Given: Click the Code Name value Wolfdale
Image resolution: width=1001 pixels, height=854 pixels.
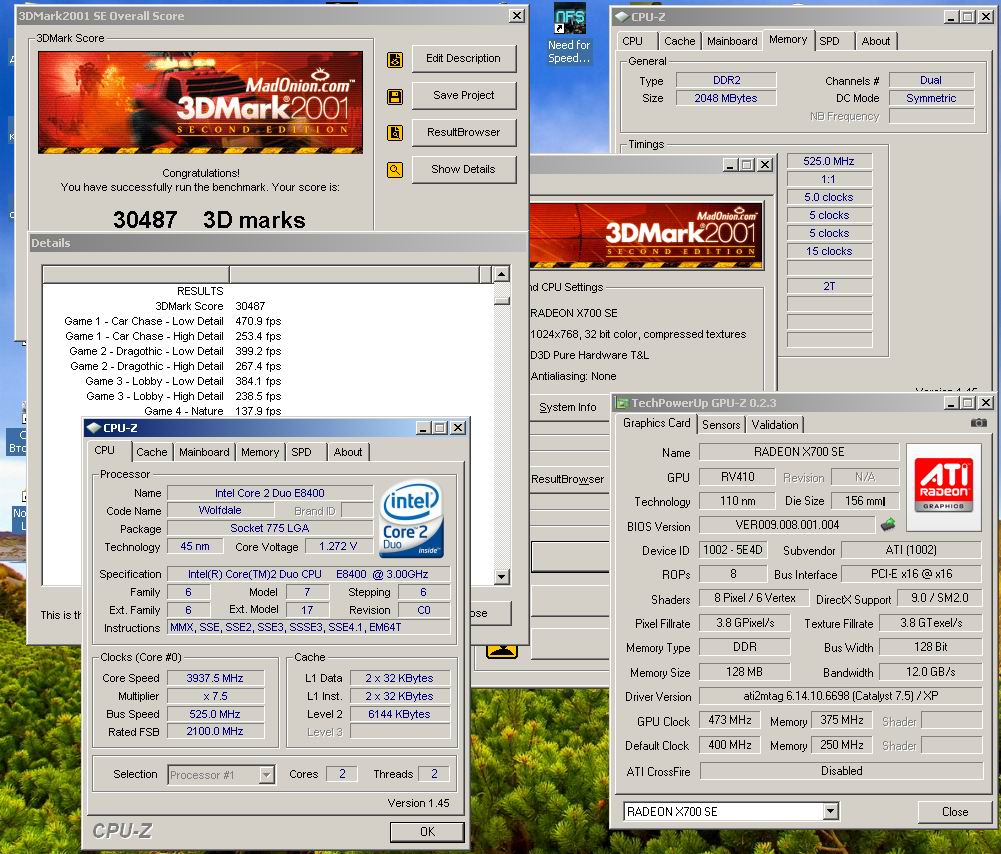Looking at the screenshot, I should pyautogui.click(x=220, y=510).
